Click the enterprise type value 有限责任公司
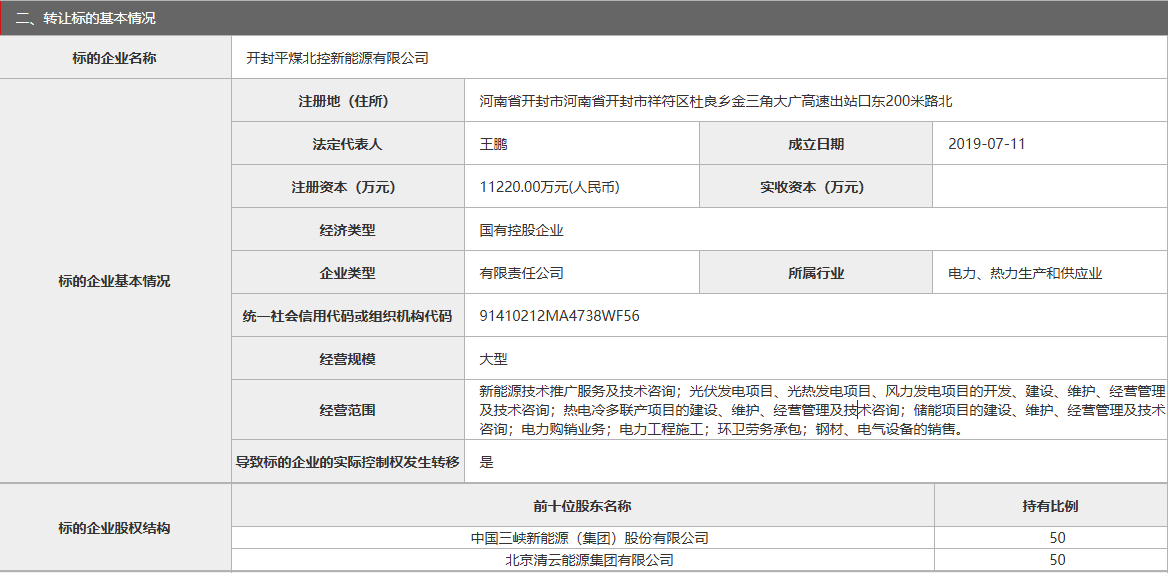Viewport: 1173px width, 573px height. [521, 273]
